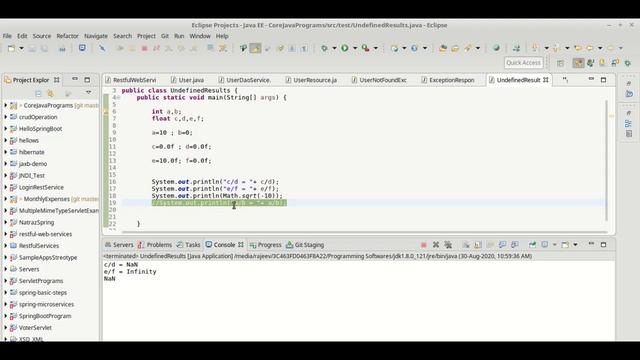Viewport: 640px width, 360px height.
Task: Click Remove All Terminated Launches icon
Action: 448,245
